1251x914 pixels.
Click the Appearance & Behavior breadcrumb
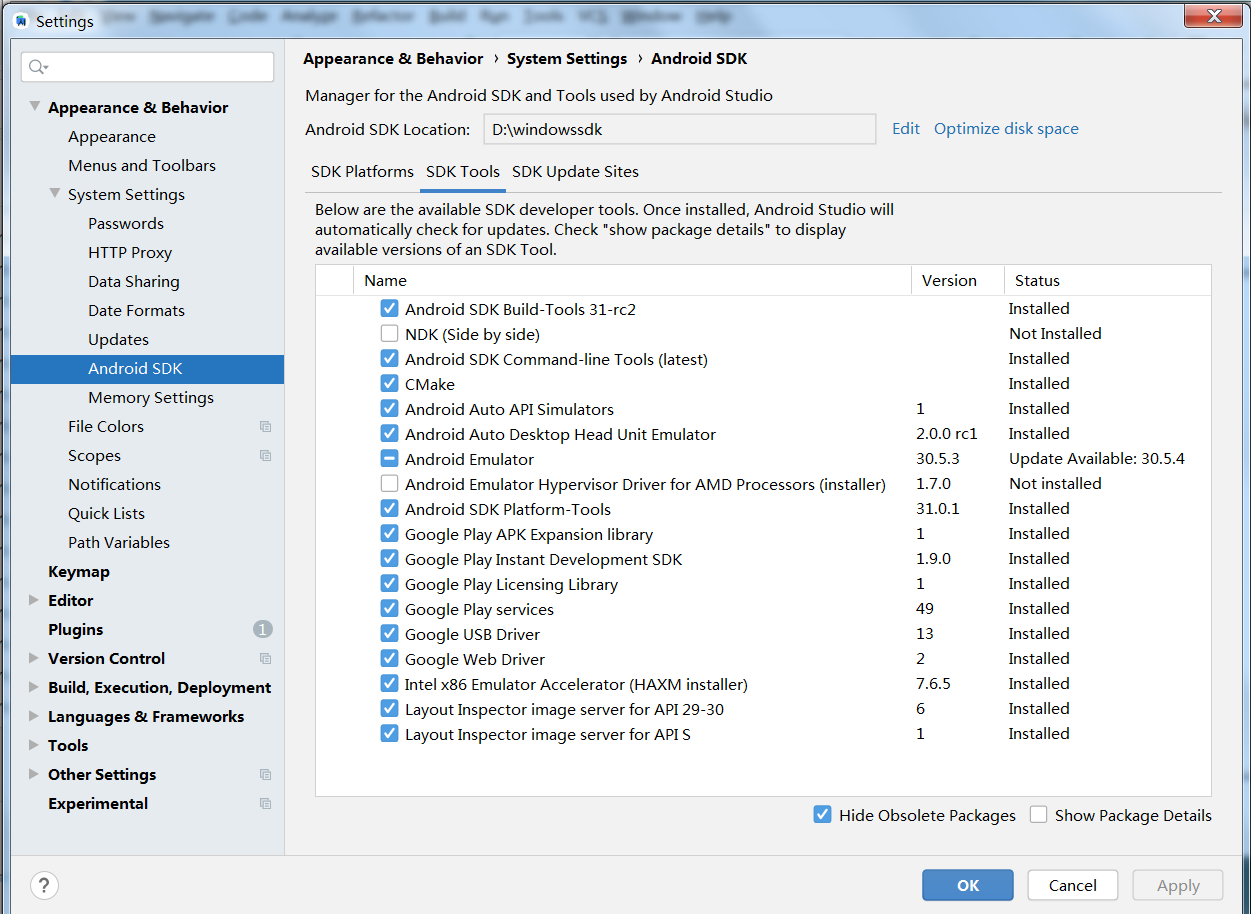(393, 59)
